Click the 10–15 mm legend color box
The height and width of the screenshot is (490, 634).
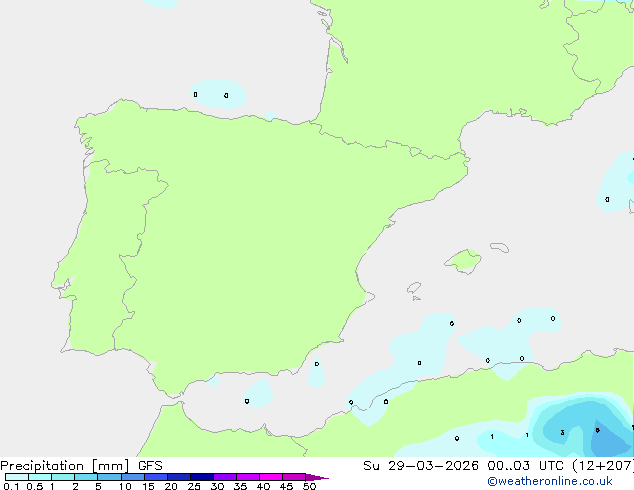tap(133, 477)
